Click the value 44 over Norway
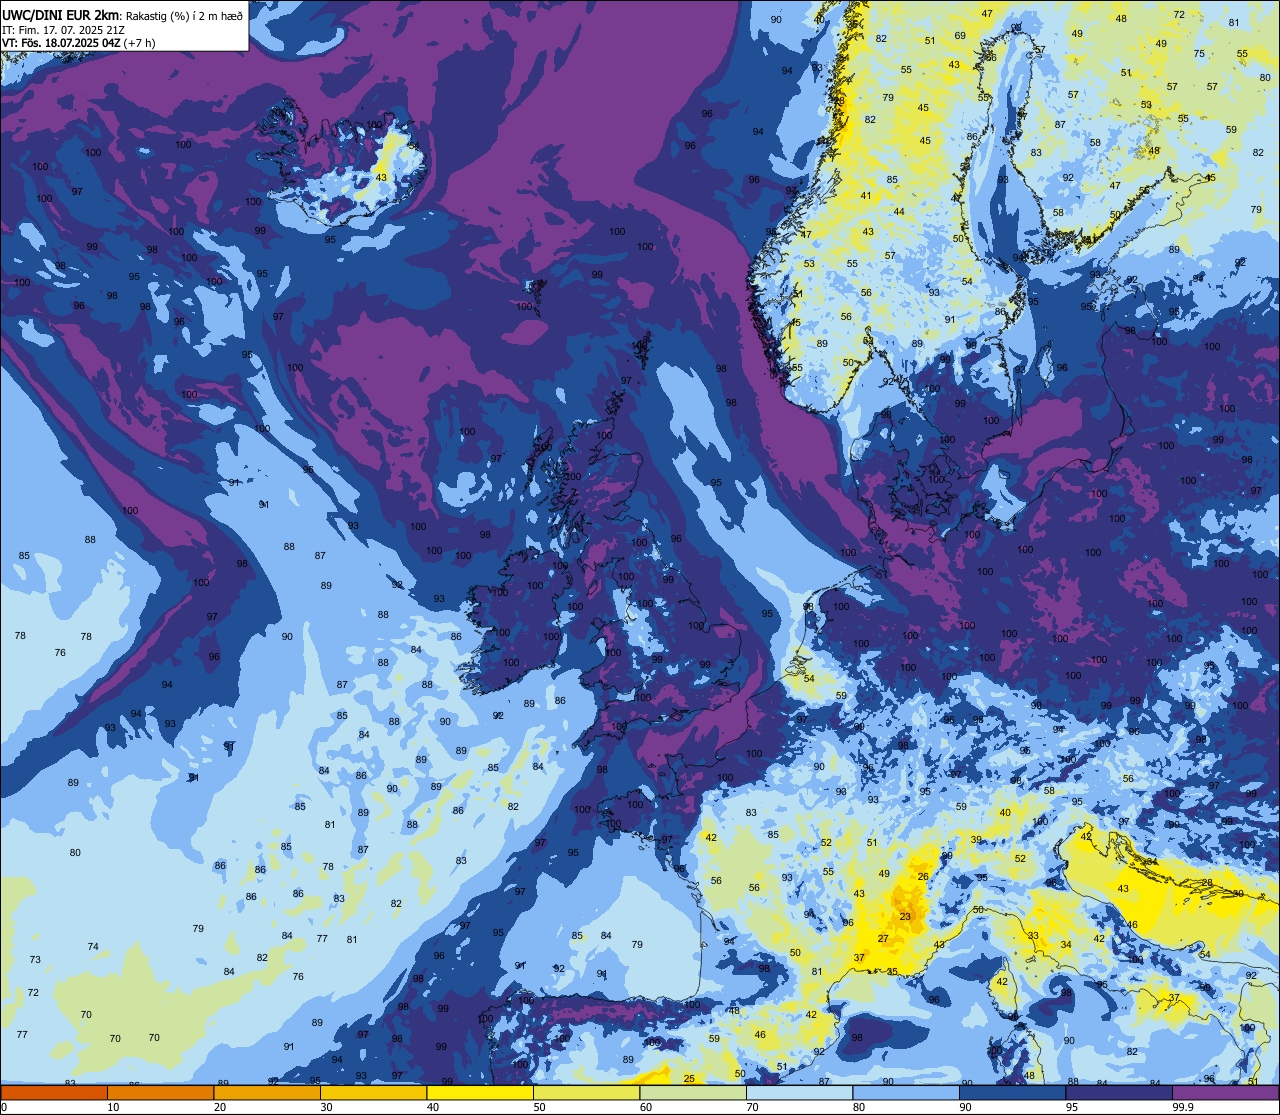 899,211
